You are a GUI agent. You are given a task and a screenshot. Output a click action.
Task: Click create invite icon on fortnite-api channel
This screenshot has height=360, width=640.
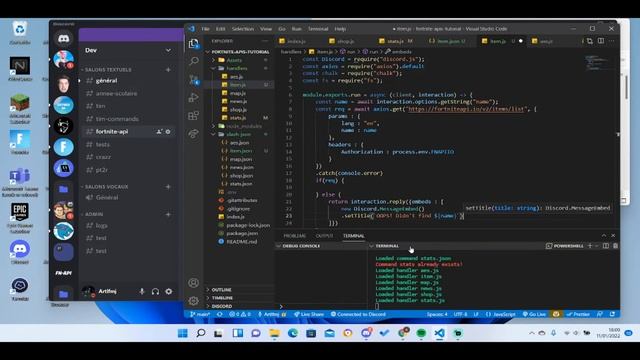(159, 131)
